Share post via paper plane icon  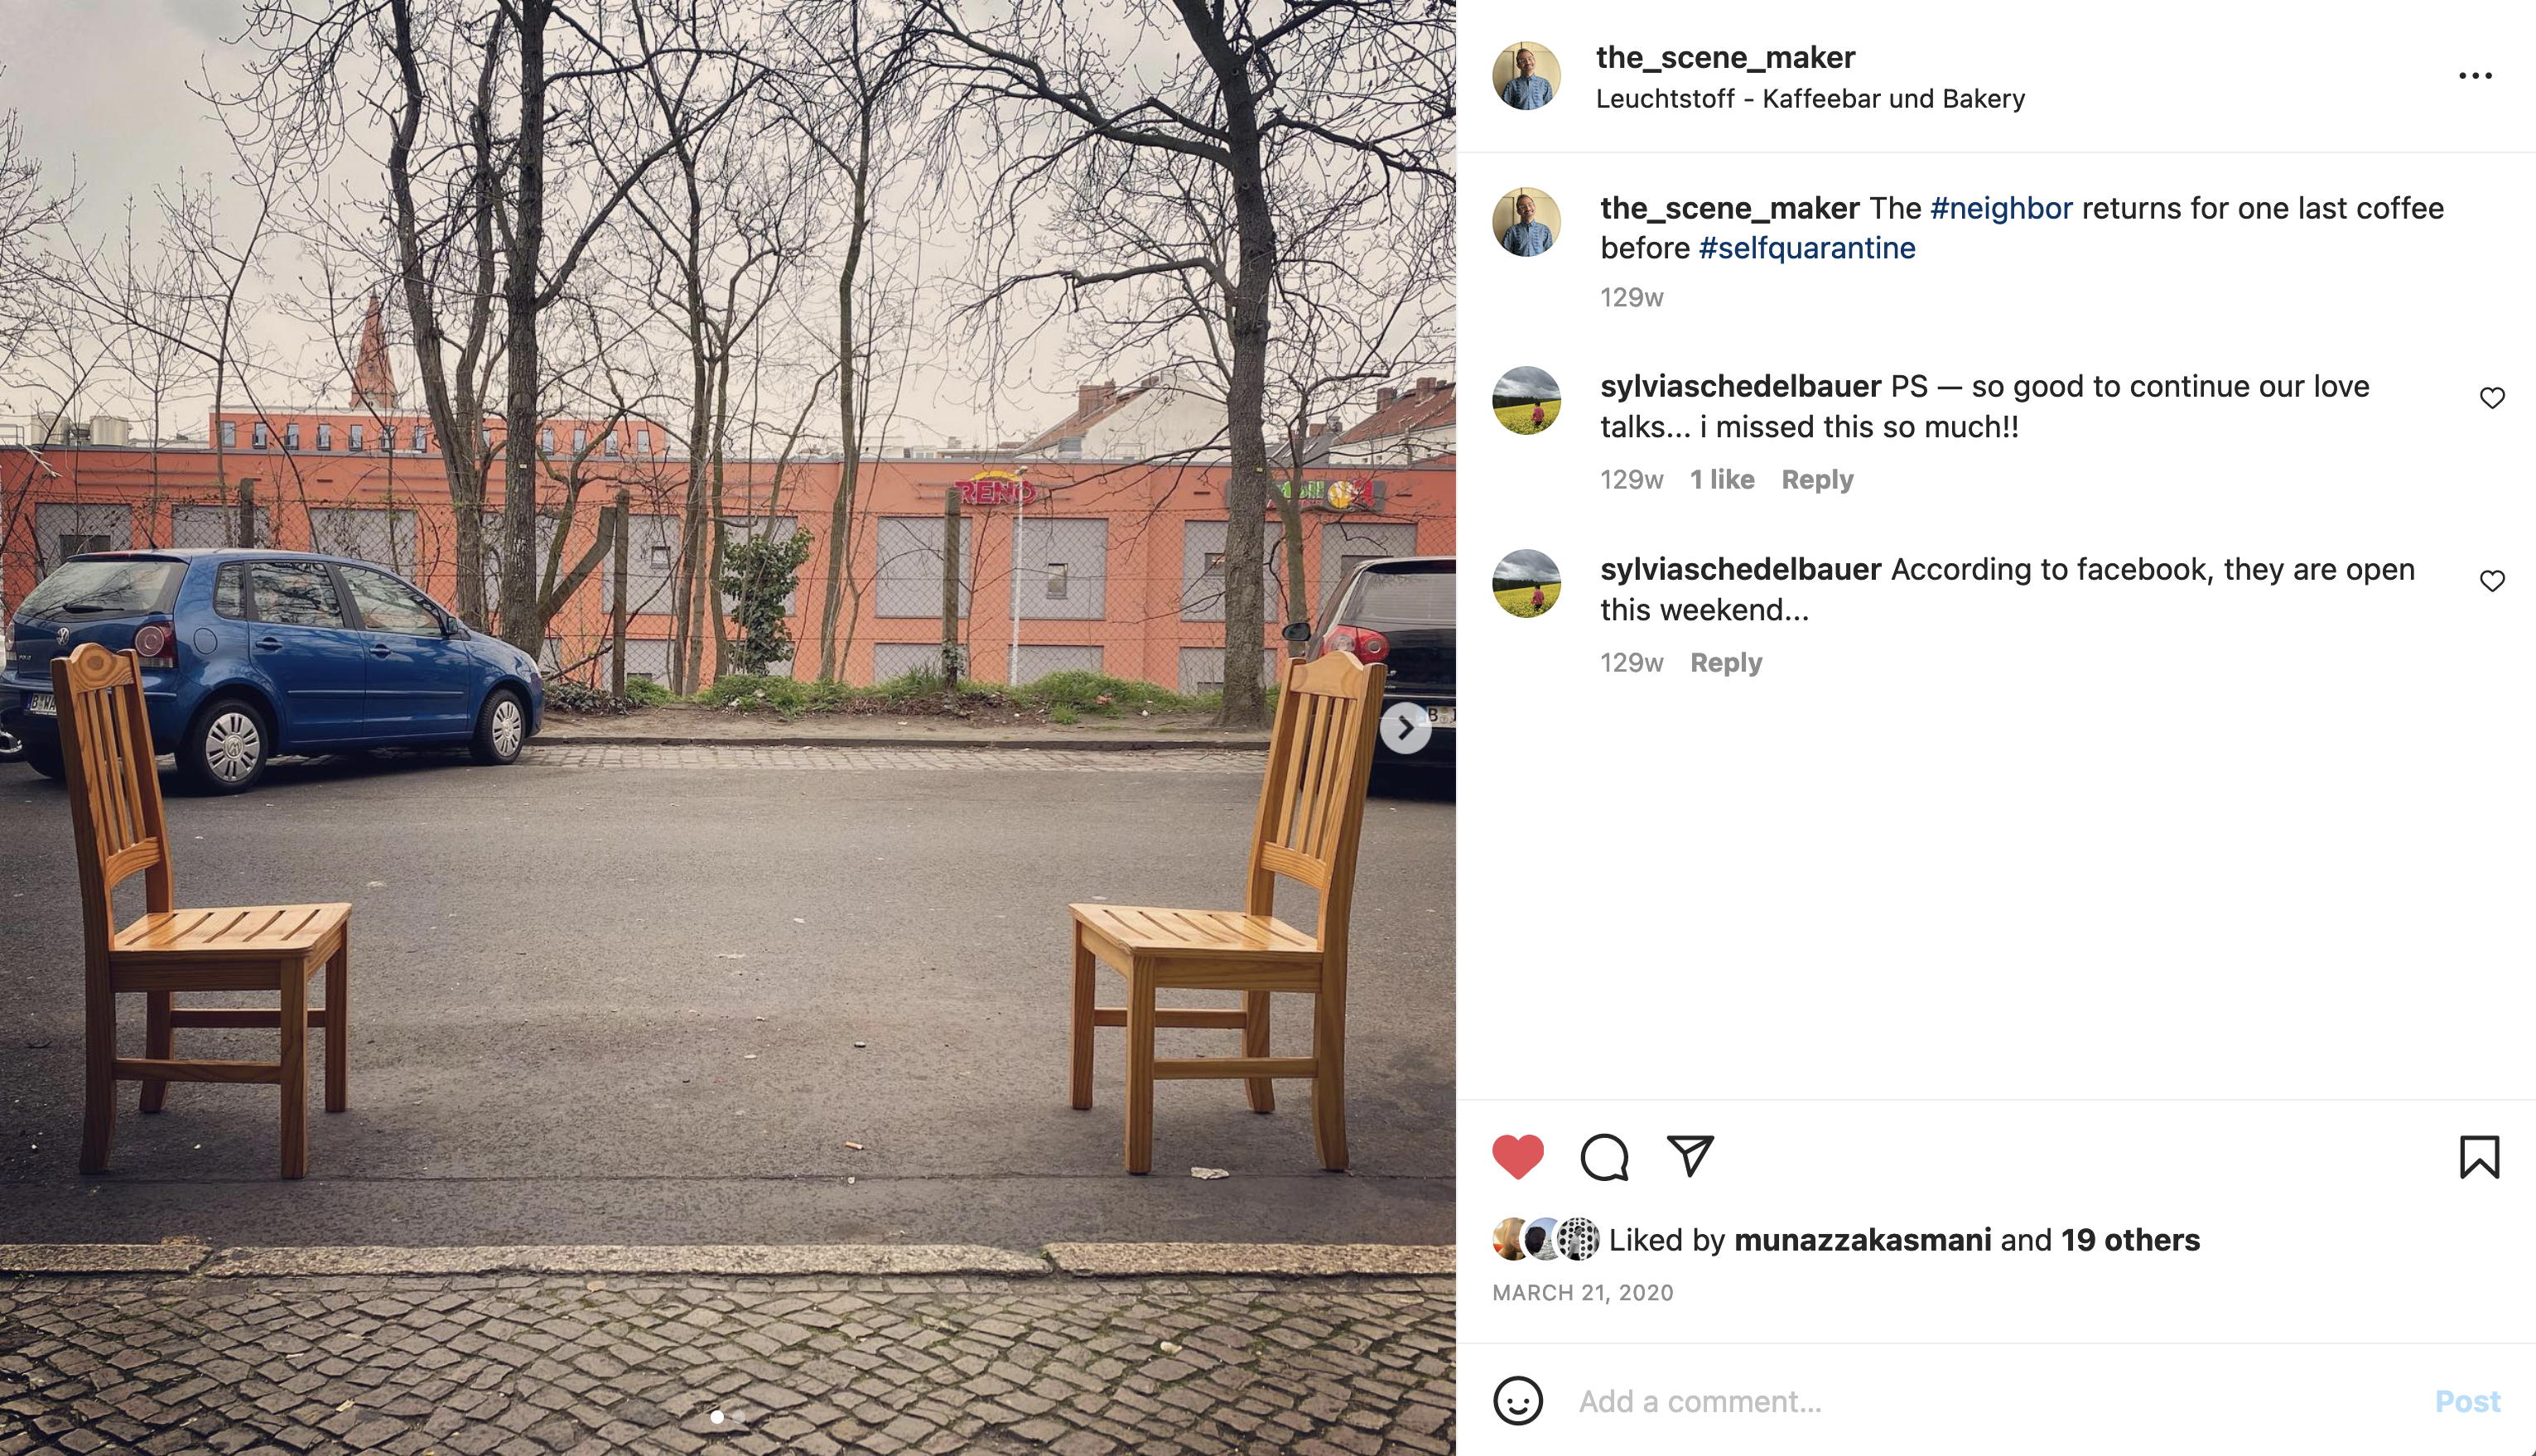[x=1690, y=1156]
